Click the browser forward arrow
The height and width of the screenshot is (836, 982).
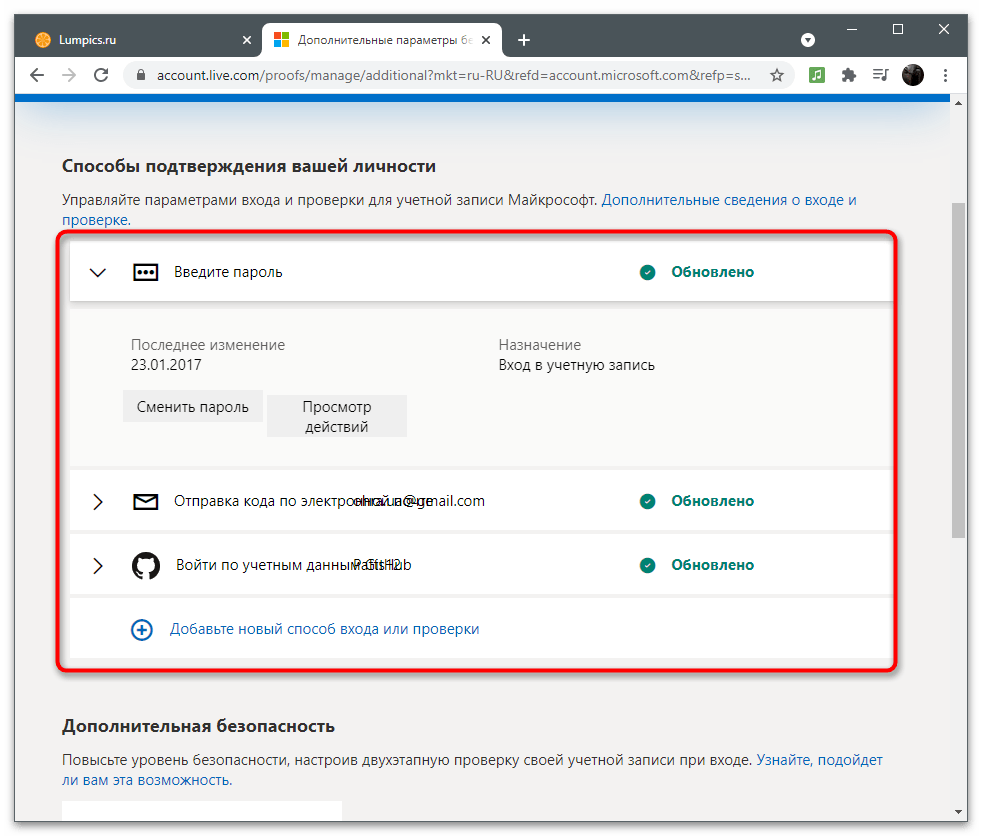[x=69, y=75]
